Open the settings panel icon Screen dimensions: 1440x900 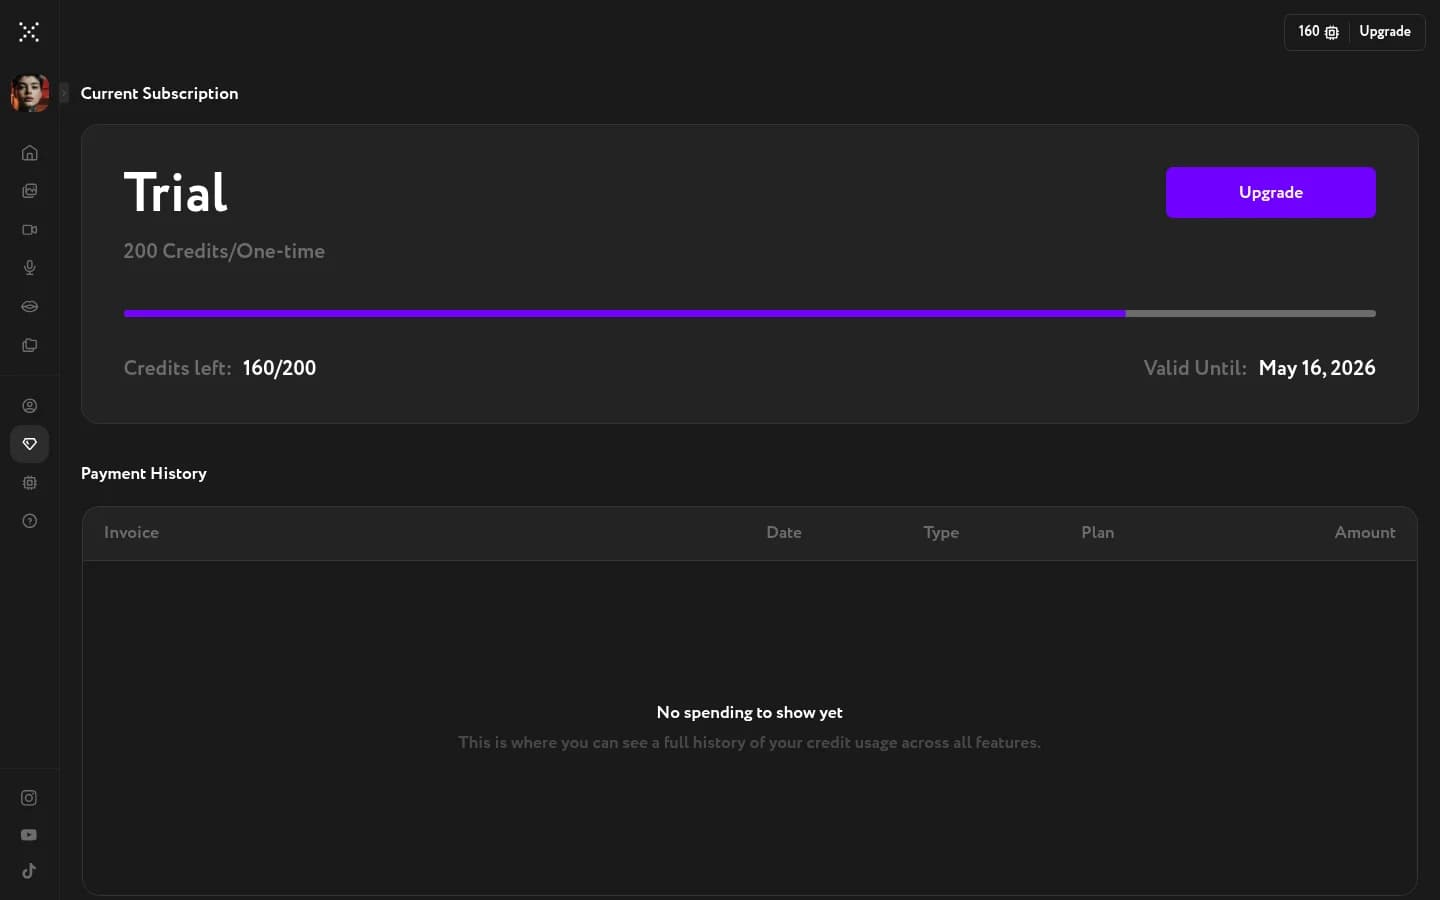(29, 483)
